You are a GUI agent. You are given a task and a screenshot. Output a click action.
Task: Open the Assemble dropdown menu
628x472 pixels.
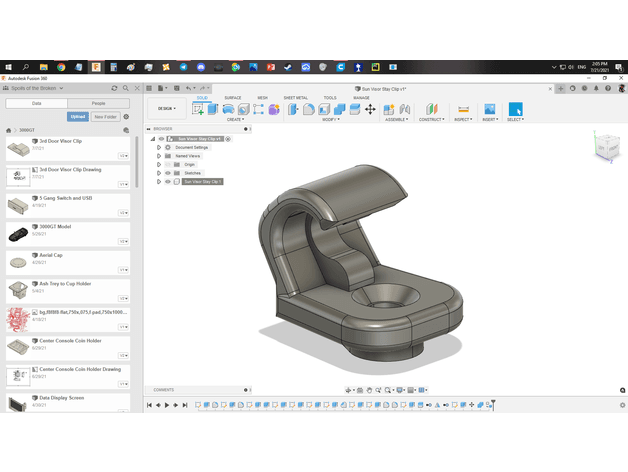pos(397,119)
